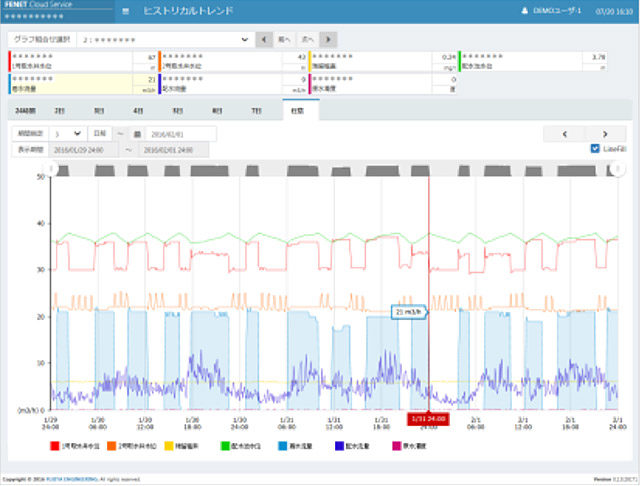Image resolution: width=640 pixels, height=486 pixels.
Task: Click the display period end field 2016/02/01 24:00
Action: pyautogui.click(x=174, y=150)
